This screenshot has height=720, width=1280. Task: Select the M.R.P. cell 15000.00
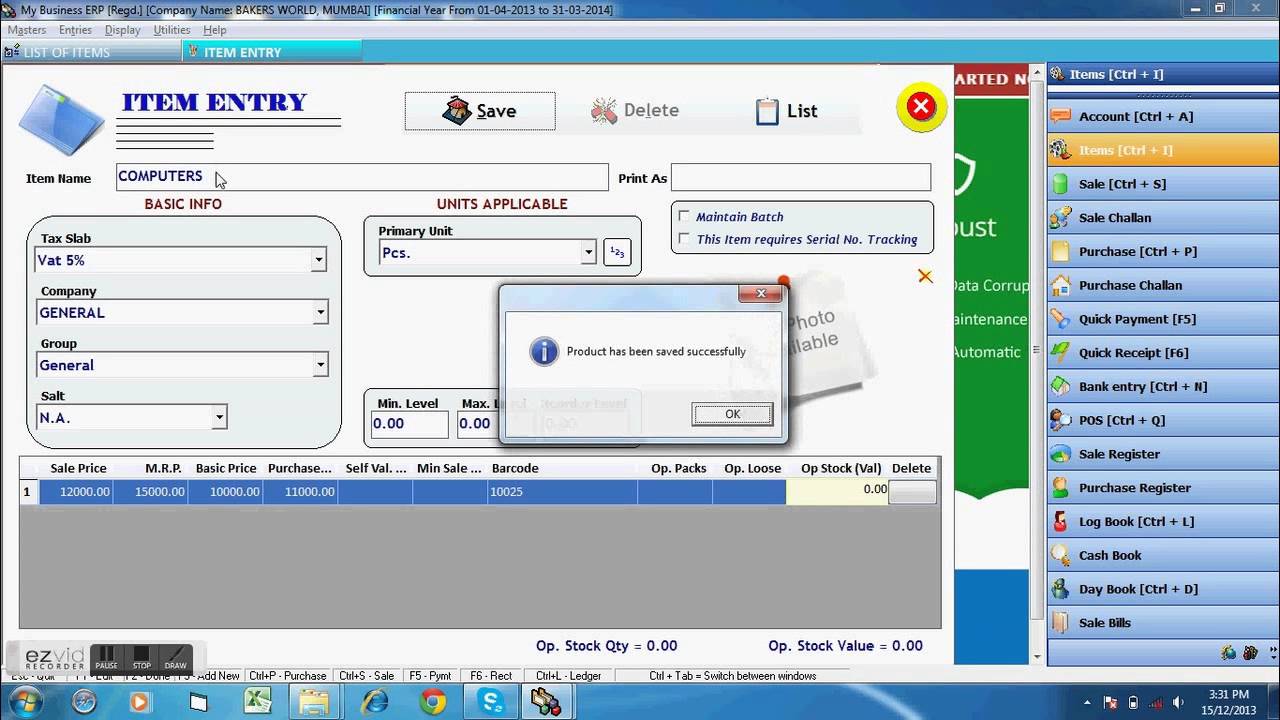tap(150, 491)
